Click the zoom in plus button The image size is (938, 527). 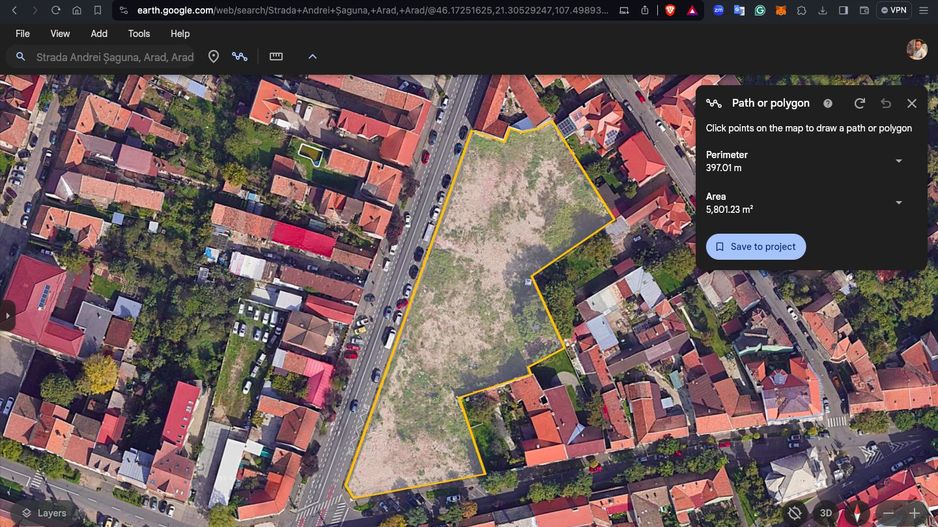[x=914, y=513]
